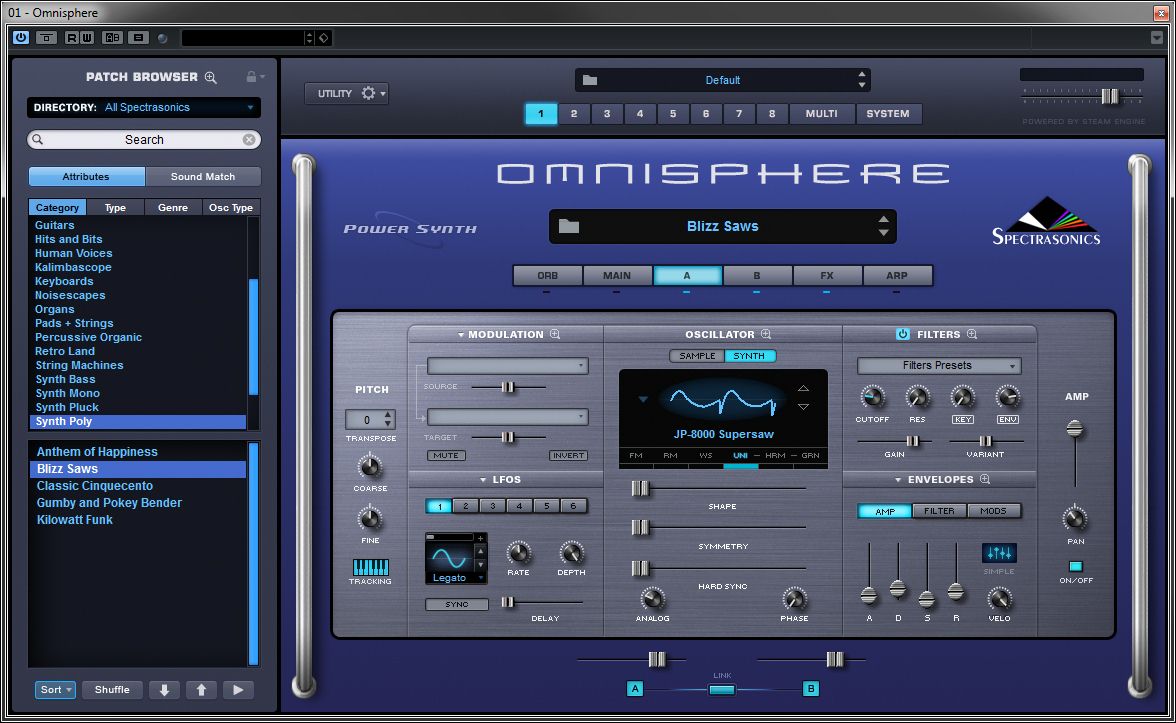Toggle the filter KEY button

tap(962, 419)
